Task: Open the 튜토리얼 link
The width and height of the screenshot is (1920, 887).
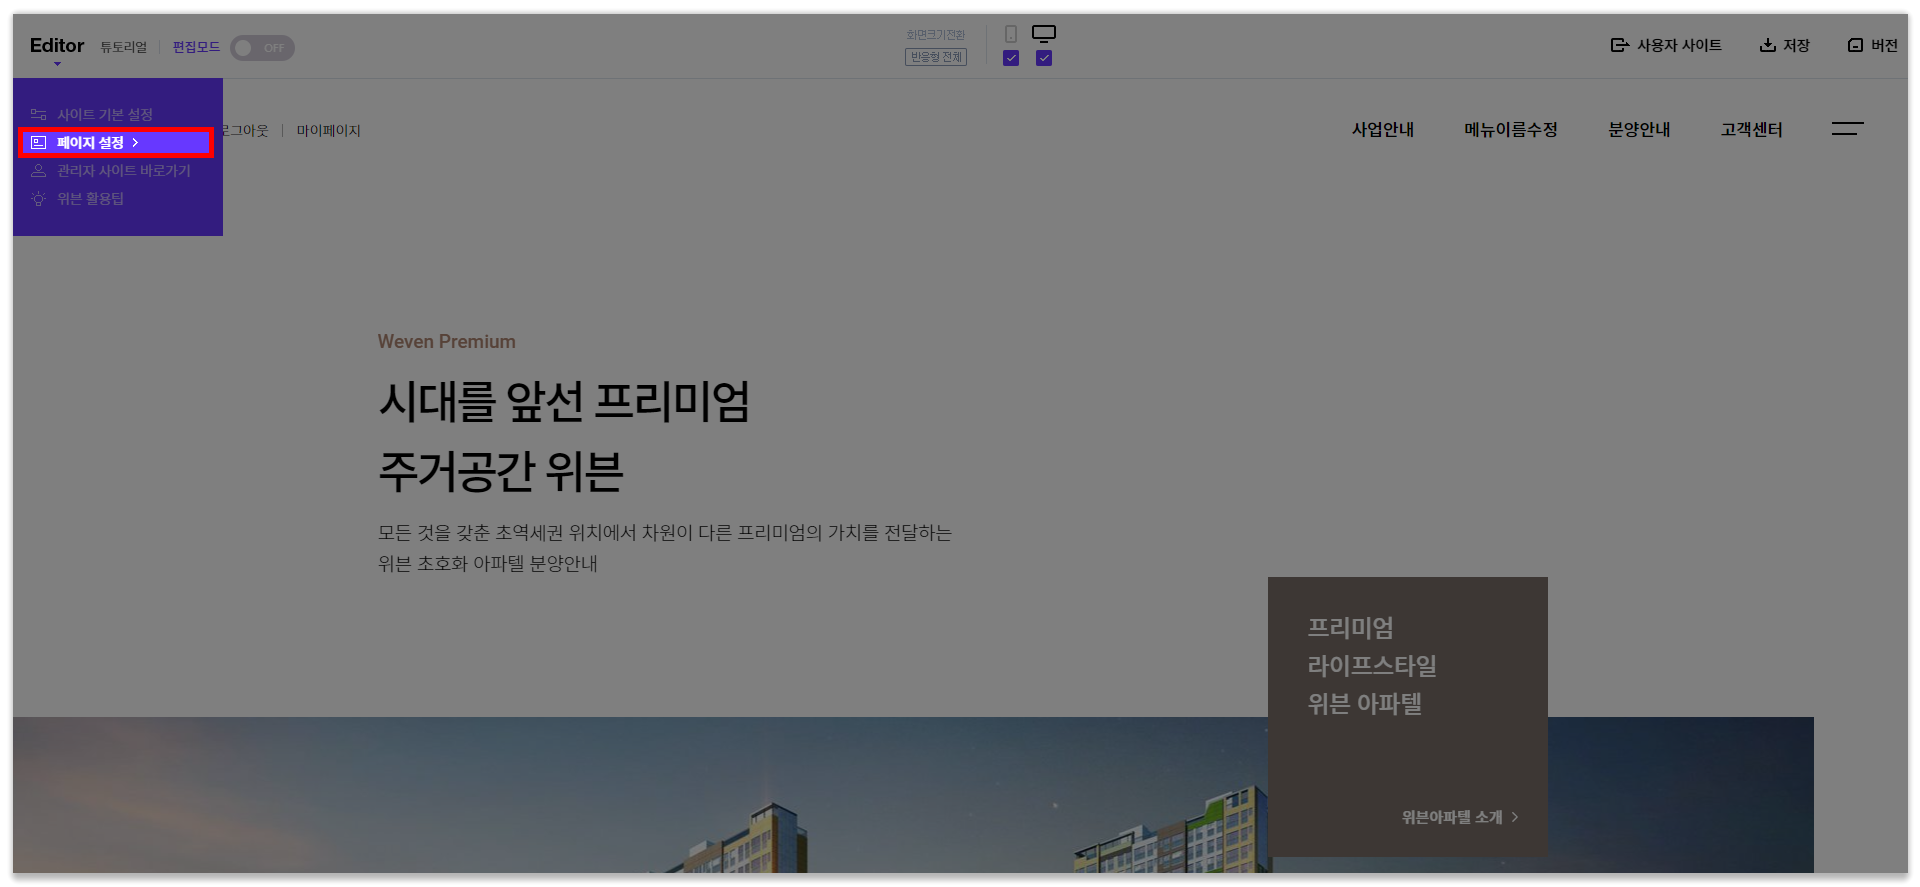Action: [123, 47]
